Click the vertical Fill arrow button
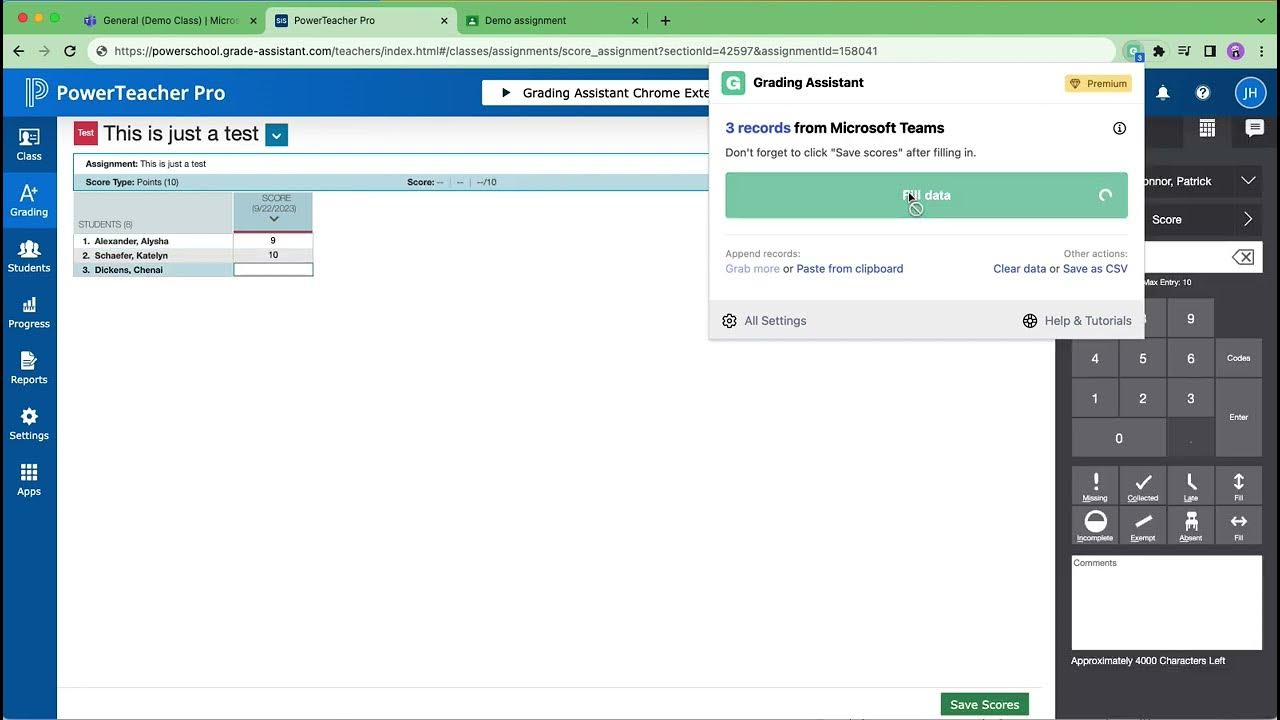1280x720 pixels. (1239, 486)
